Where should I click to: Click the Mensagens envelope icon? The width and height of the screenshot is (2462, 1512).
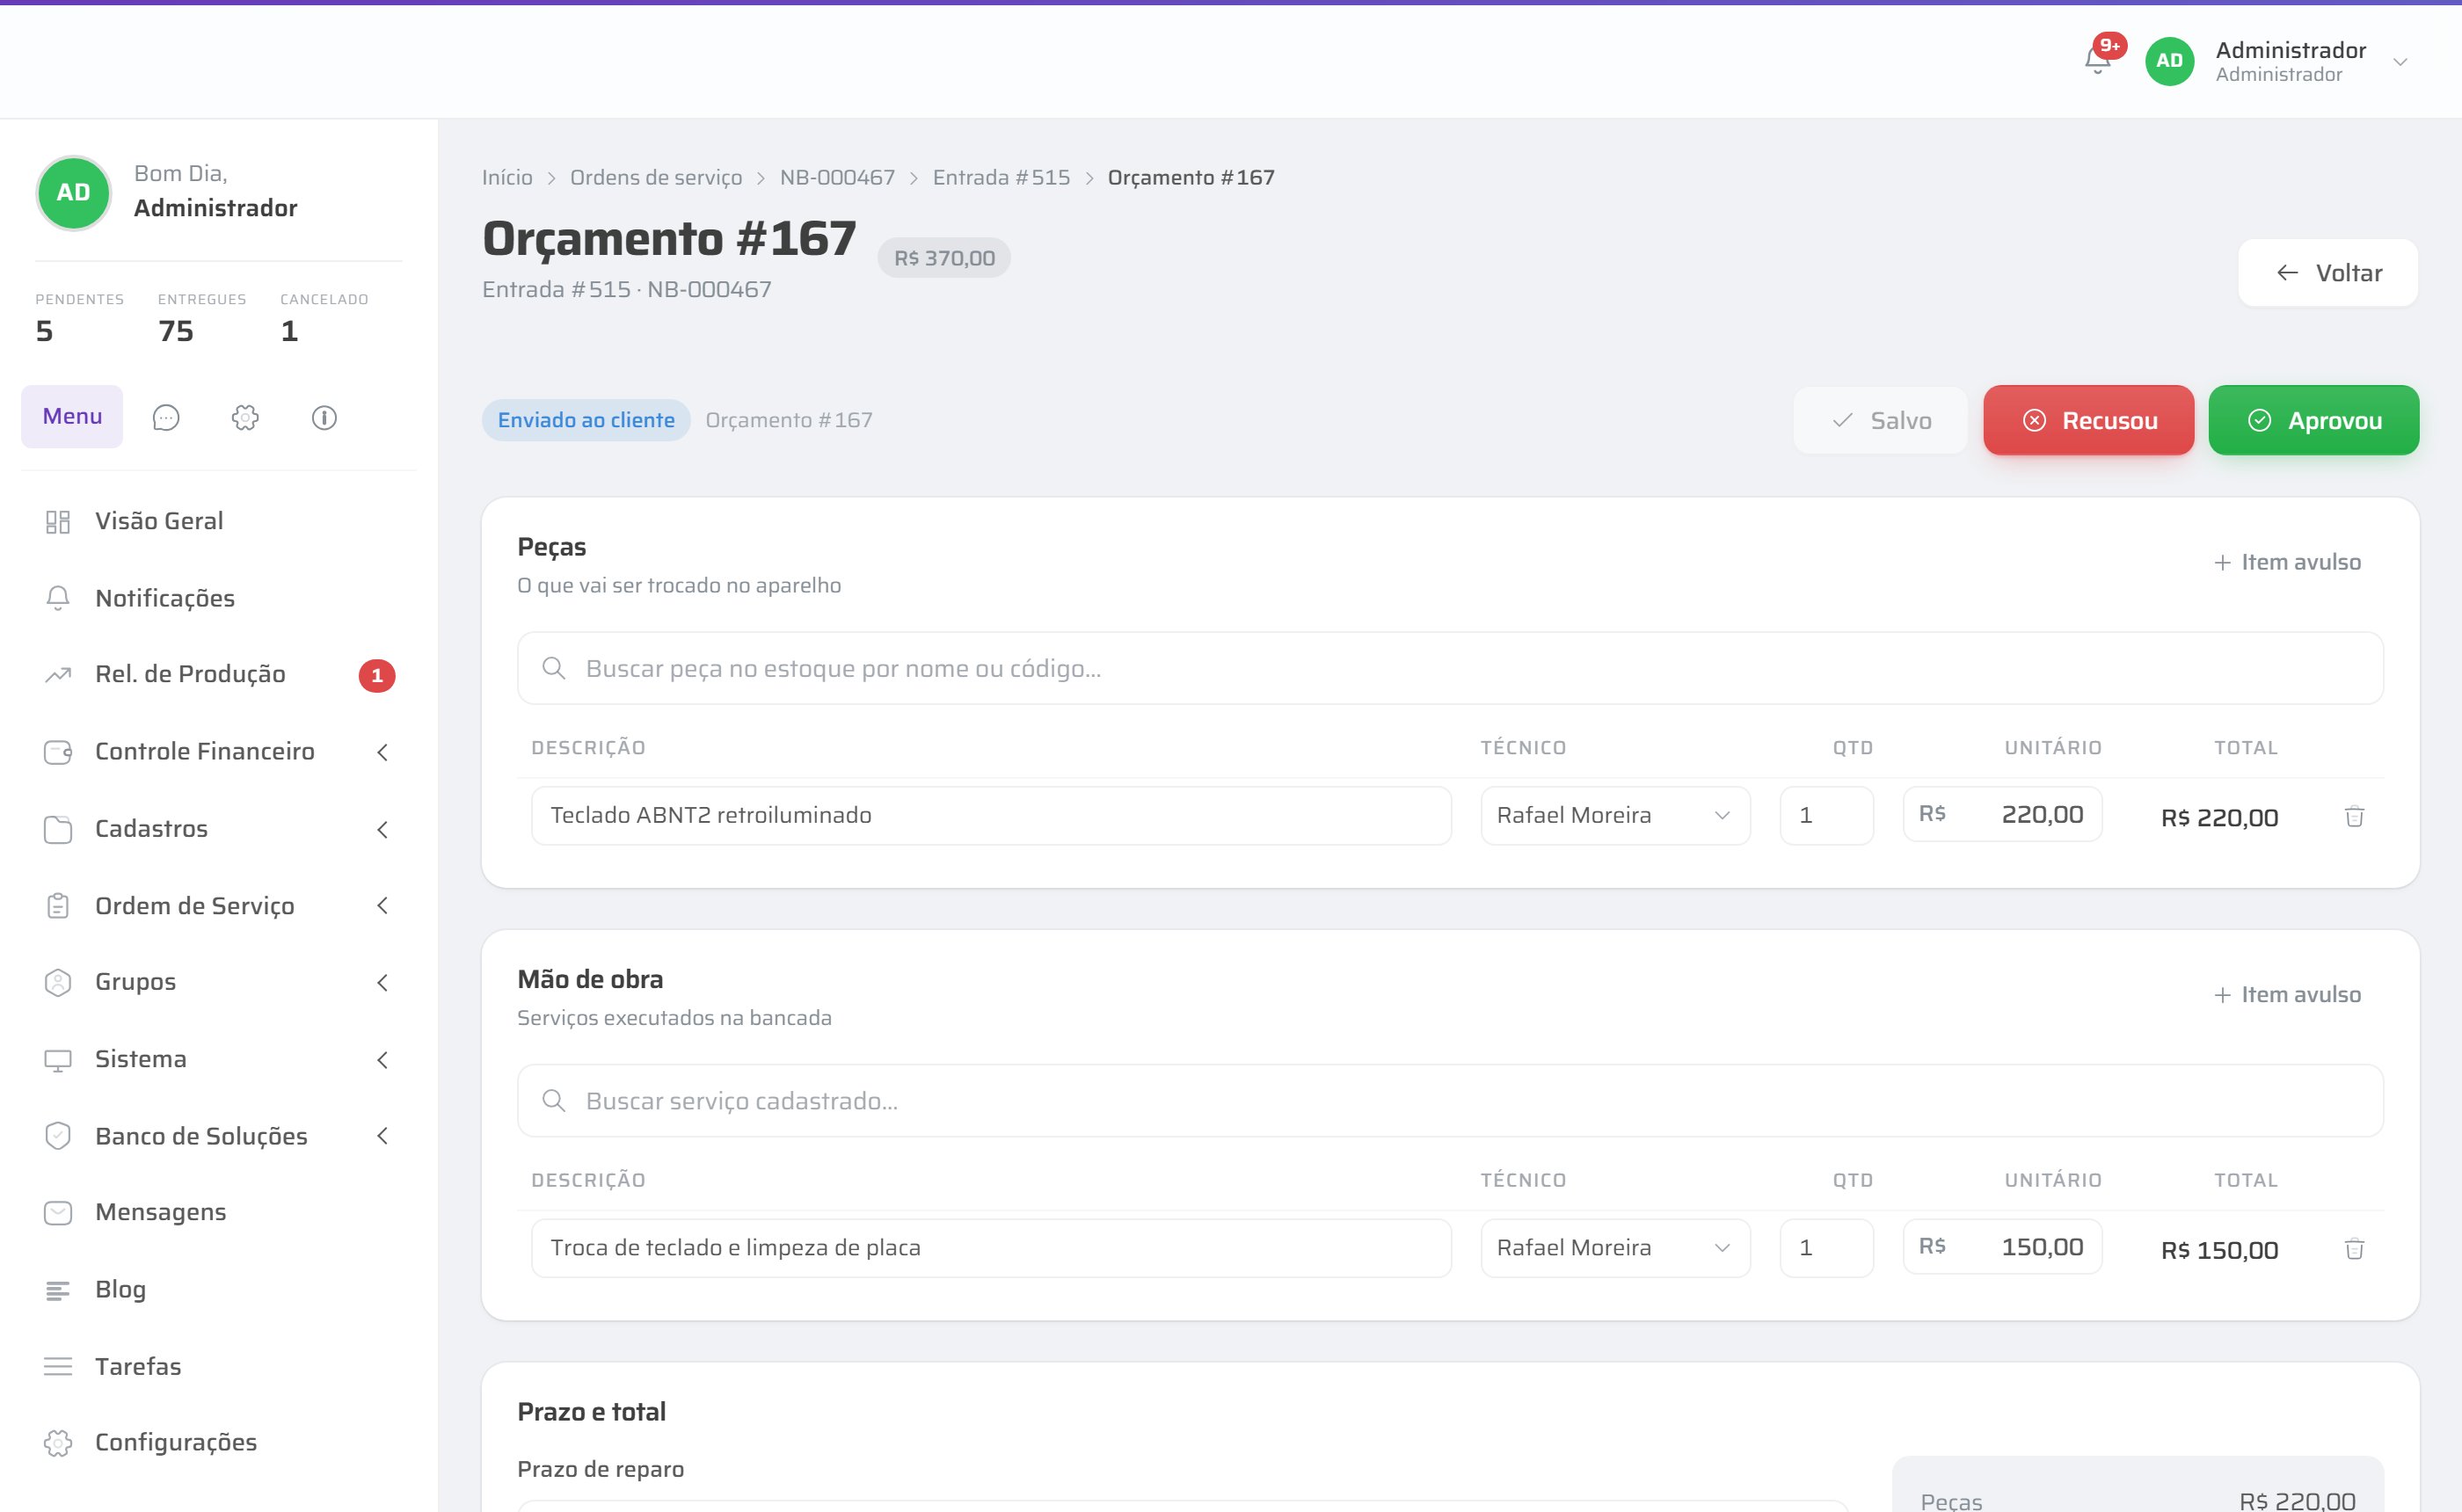click(x=58, y=1213)
